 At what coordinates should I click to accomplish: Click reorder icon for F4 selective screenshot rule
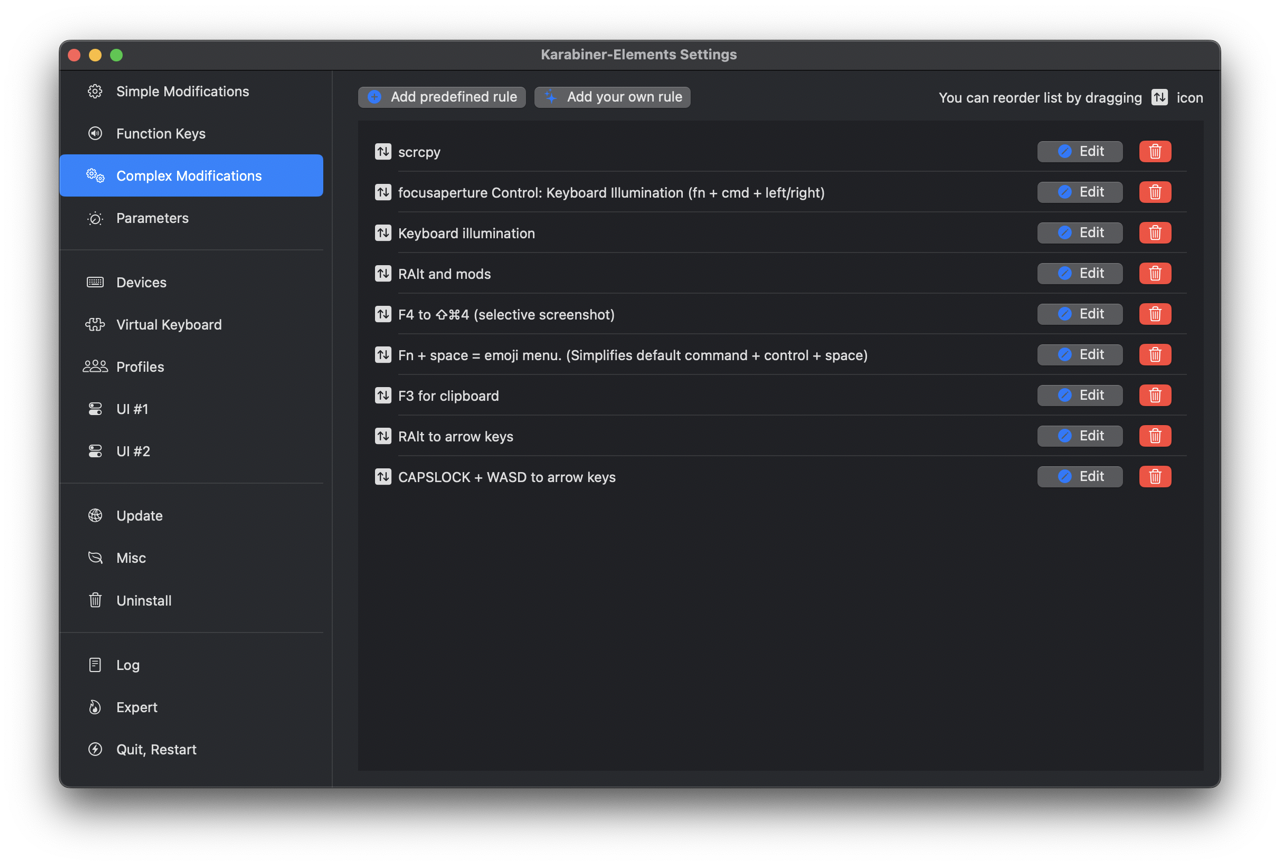383,314
